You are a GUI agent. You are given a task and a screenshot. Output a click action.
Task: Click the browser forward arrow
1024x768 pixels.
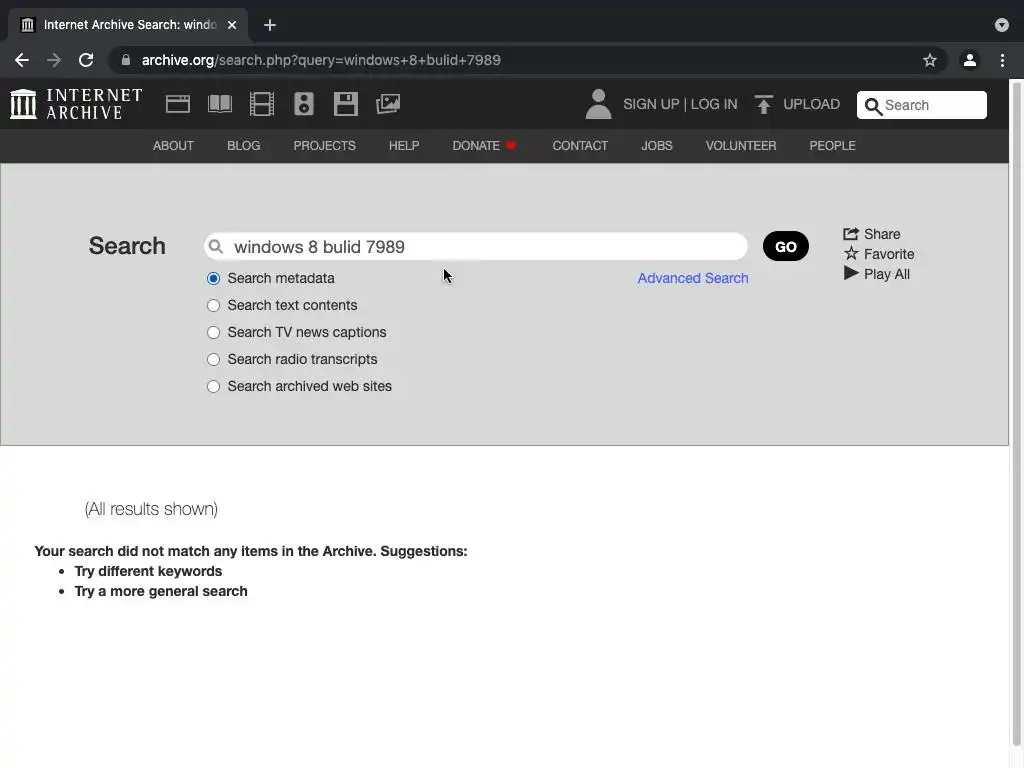[x=54, y=60]
